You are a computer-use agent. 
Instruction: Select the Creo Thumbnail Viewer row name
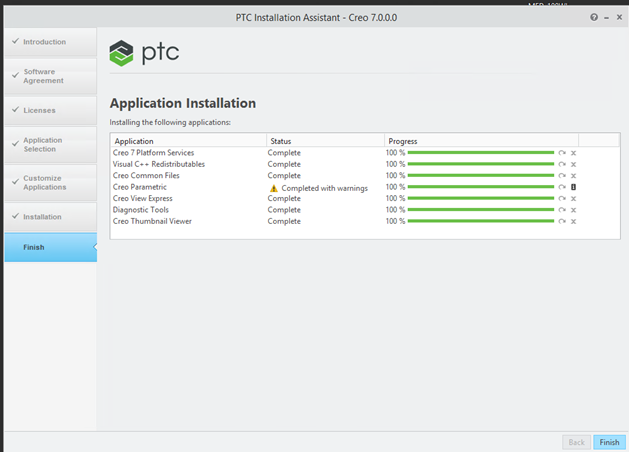click(x=152, y=221)
